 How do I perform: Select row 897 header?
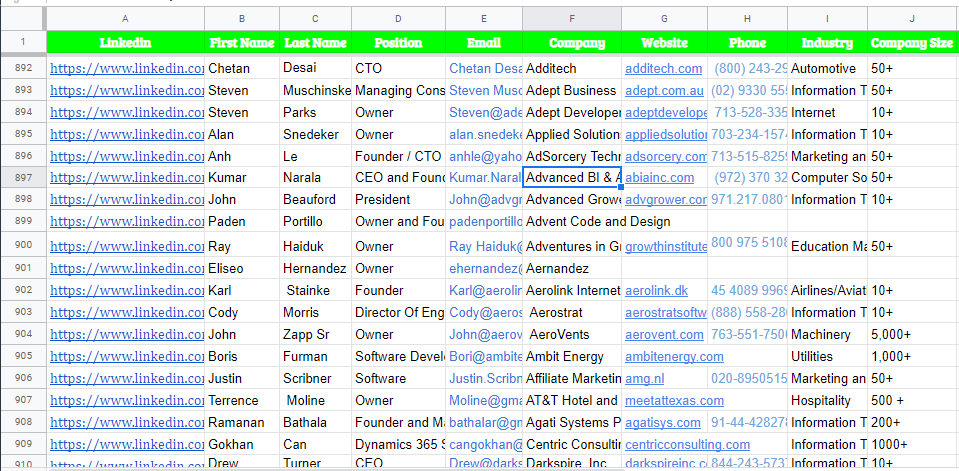(x=23, y=177)
